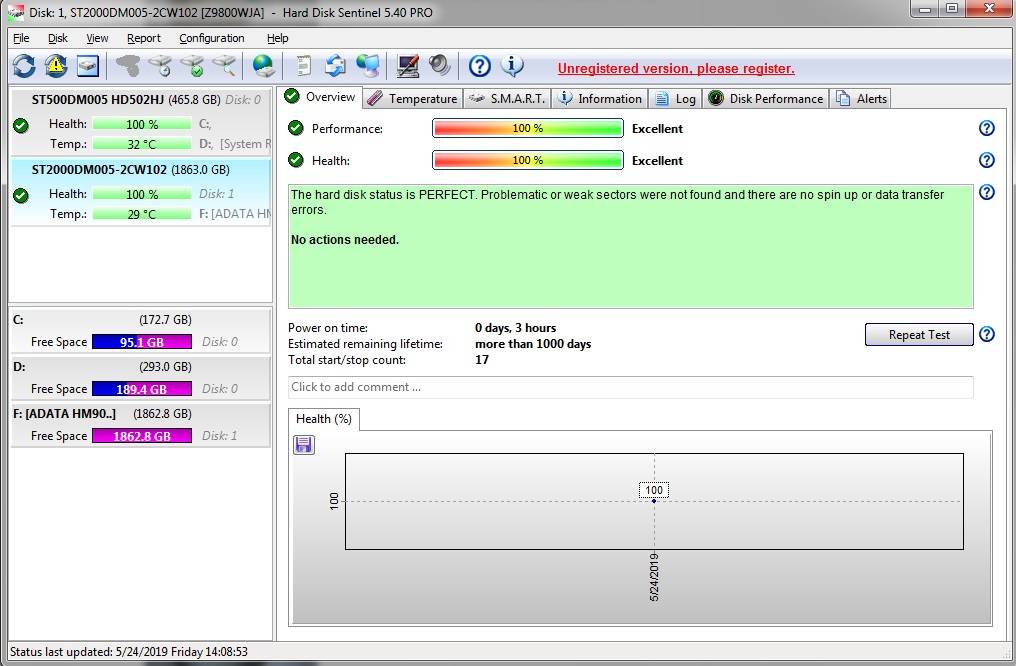Open the Report menu
The image size is (1016, 666).
point(144,38)
